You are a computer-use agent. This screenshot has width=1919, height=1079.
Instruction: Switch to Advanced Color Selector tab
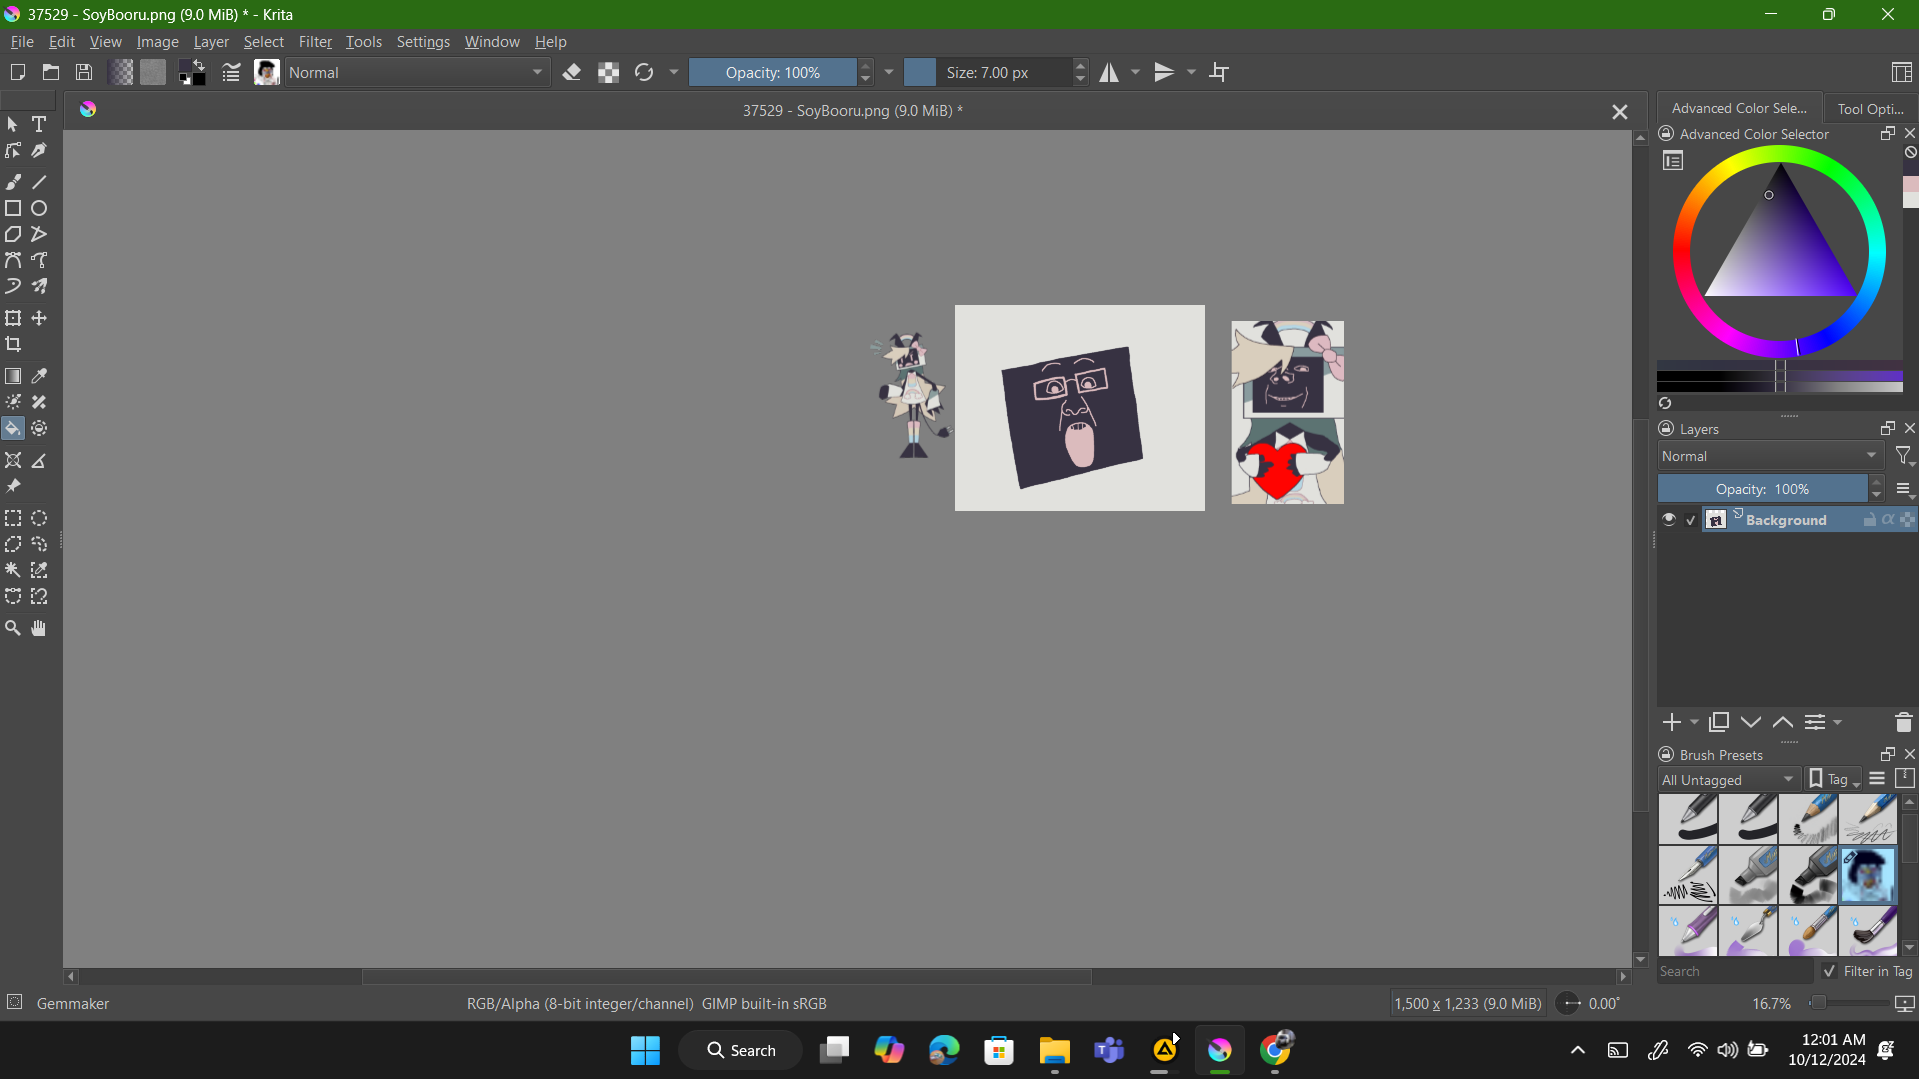1739,108
